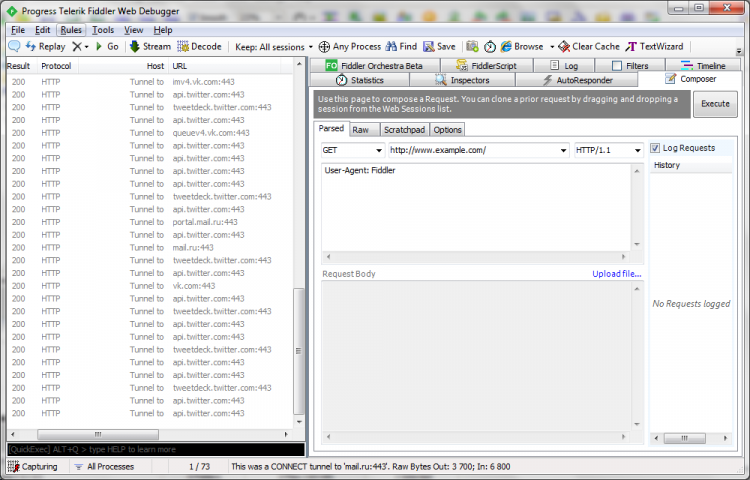Viewport: 750px width, 480px height.
Task: Open dropdown arrow next to Remove X
Action: point(87,47)
